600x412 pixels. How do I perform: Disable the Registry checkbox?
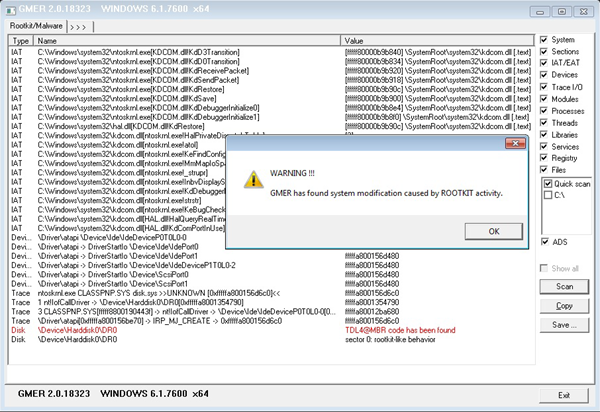click(x=544, y=158)
